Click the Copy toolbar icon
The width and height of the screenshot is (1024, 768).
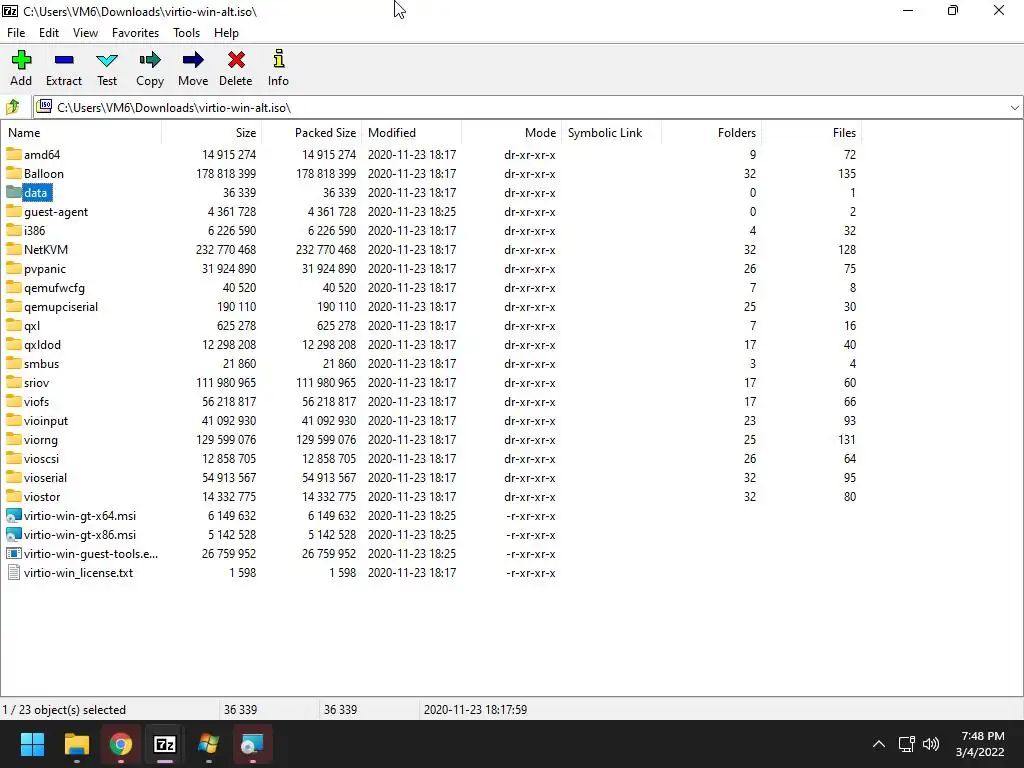click(x=150, y=60)
